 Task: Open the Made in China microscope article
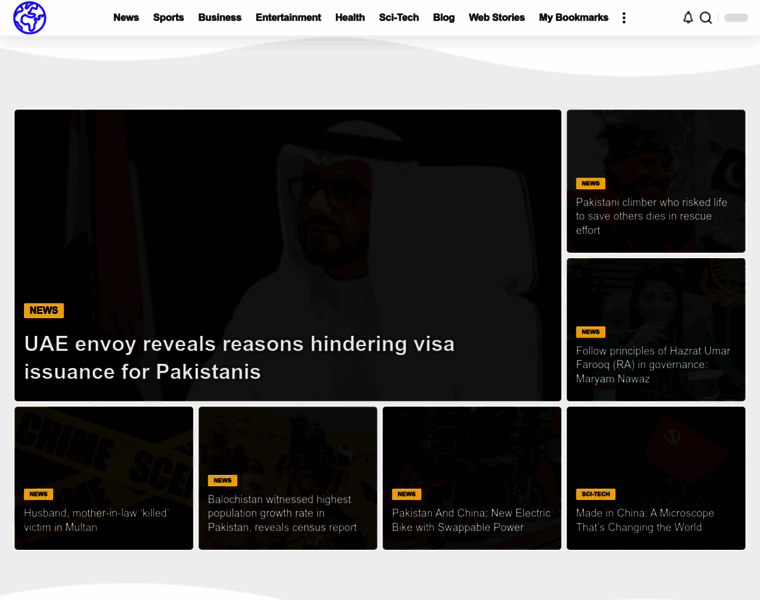pyautogui.click(x=645, y=520)
